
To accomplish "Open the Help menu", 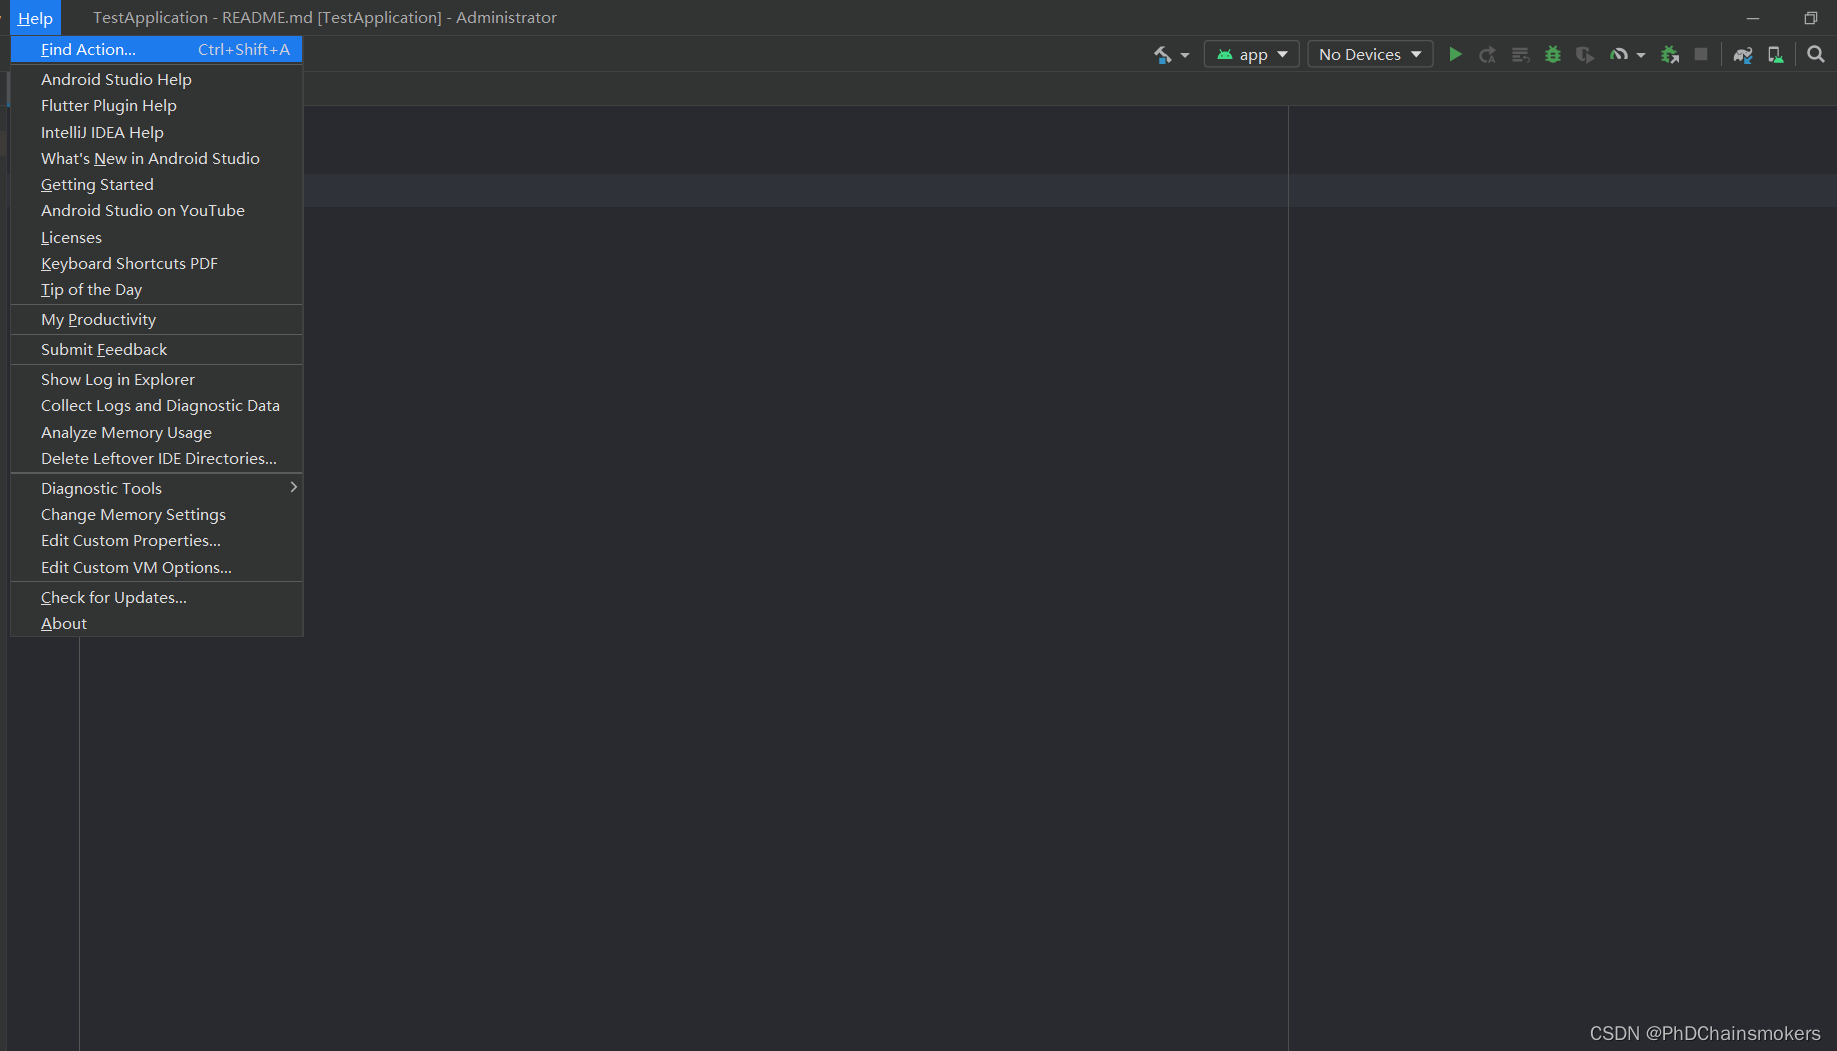I will (x=35, y=17).
